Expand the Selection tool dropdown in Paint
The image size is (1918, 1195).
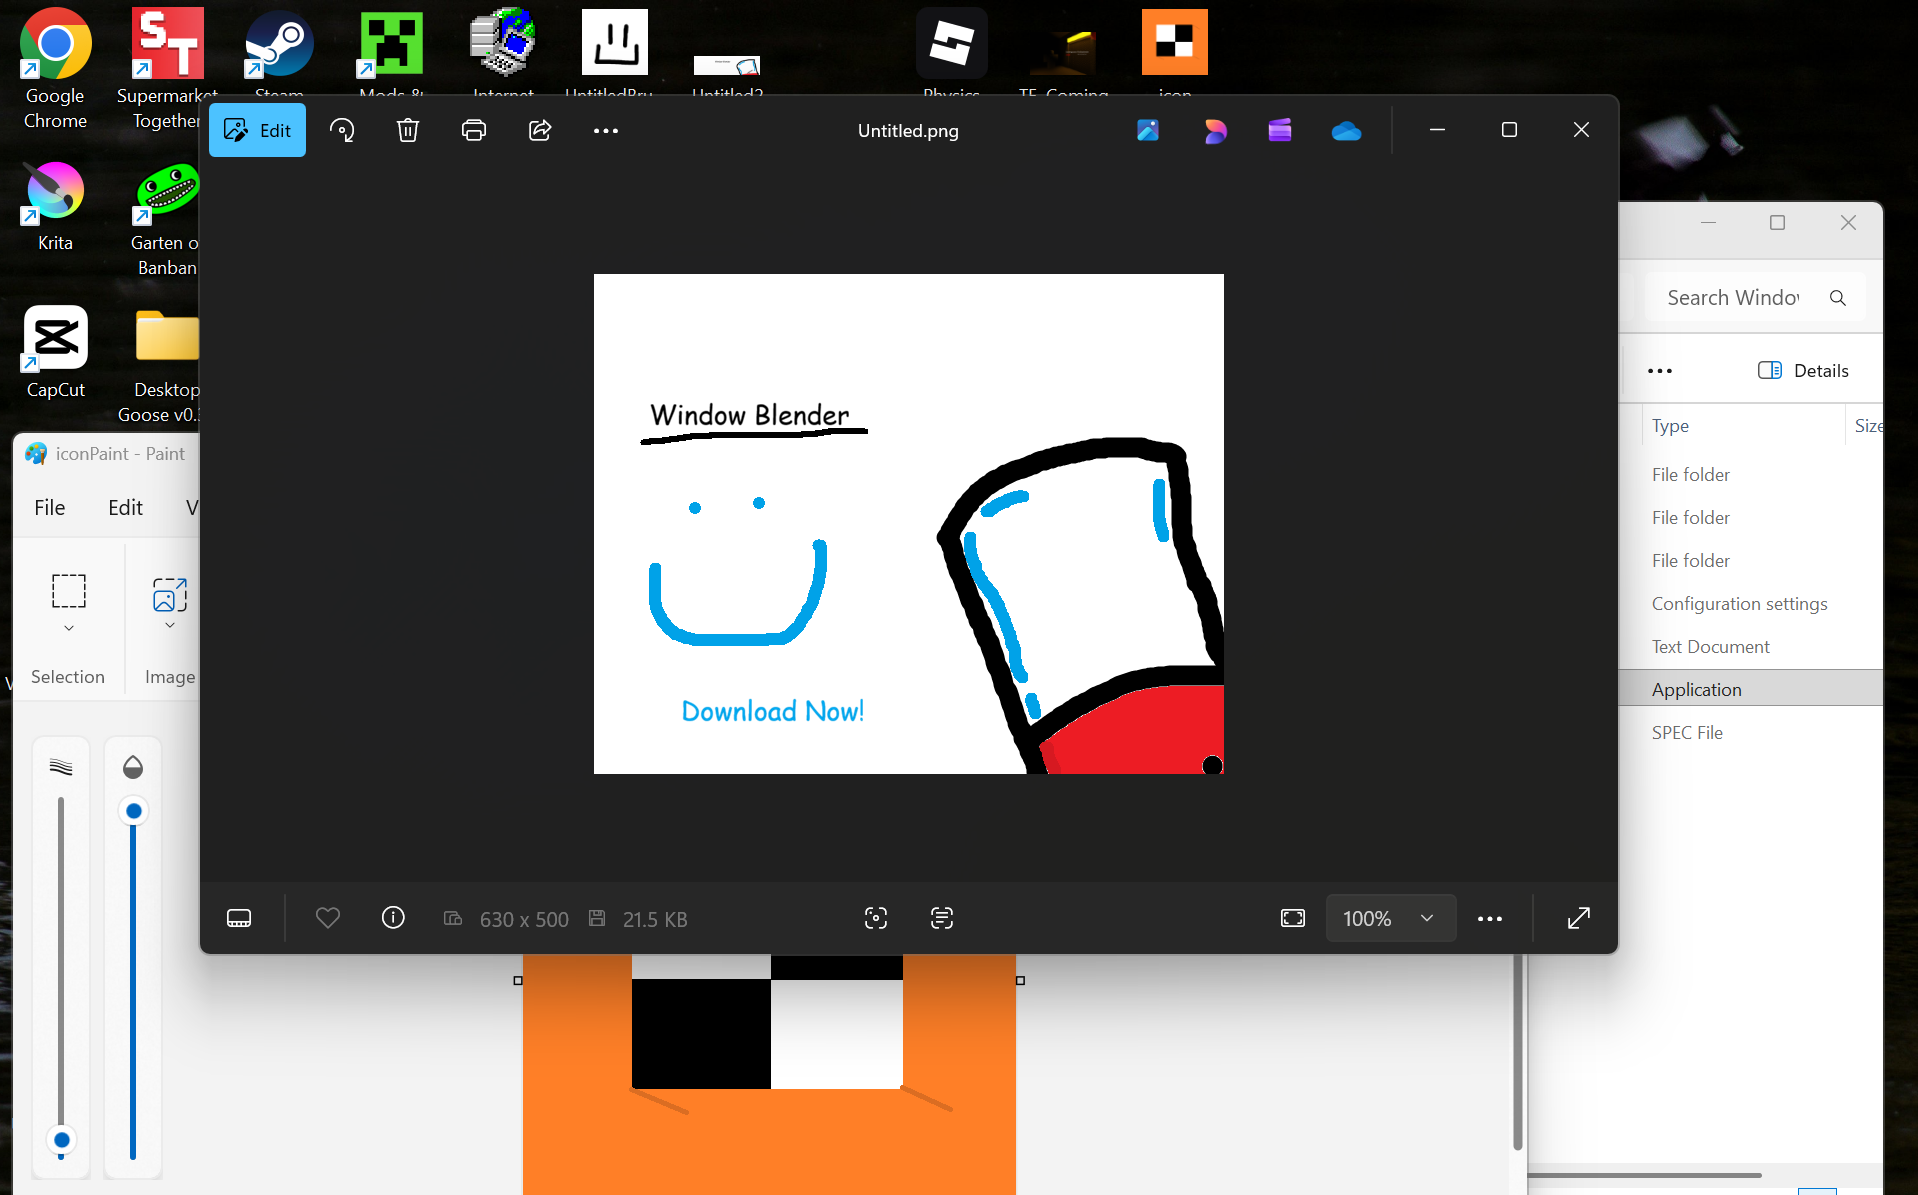[69, 628]
